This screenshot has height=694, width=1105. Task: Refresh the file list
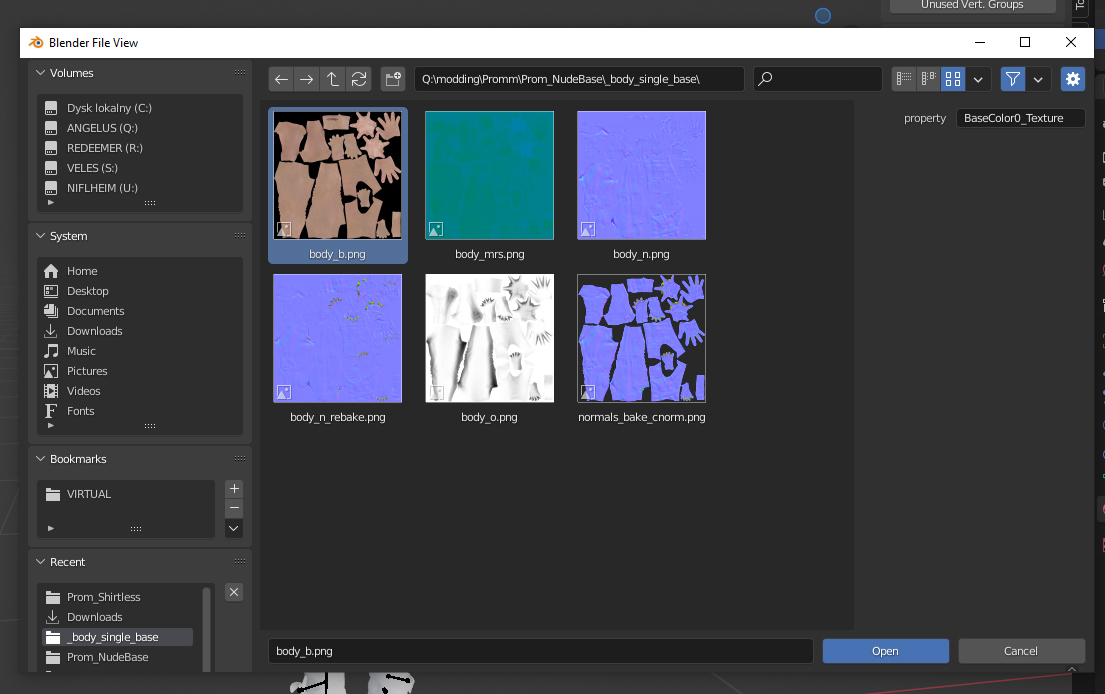pyautogui.click(x=358, y=79)
